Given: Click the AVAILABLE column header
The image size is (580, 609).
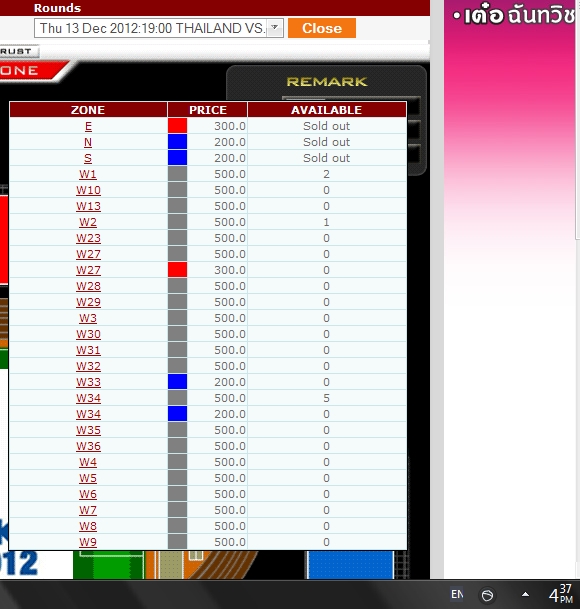Looking at the screenshot, I should pyautogui.click(x=327, y=110).
